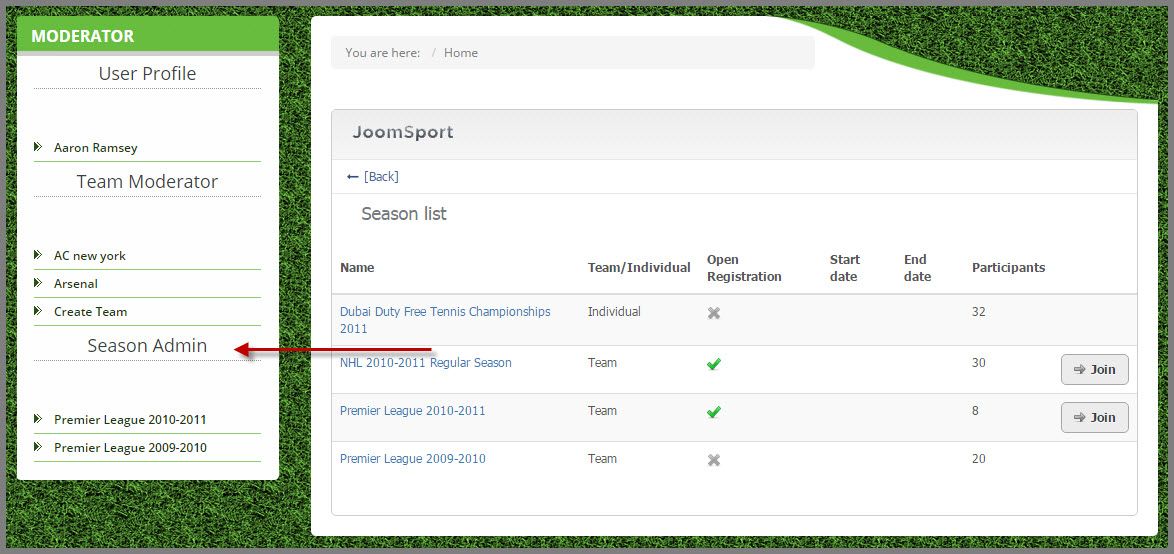
Task: Click the Team Moderator heading
Action: pos(147,181)
